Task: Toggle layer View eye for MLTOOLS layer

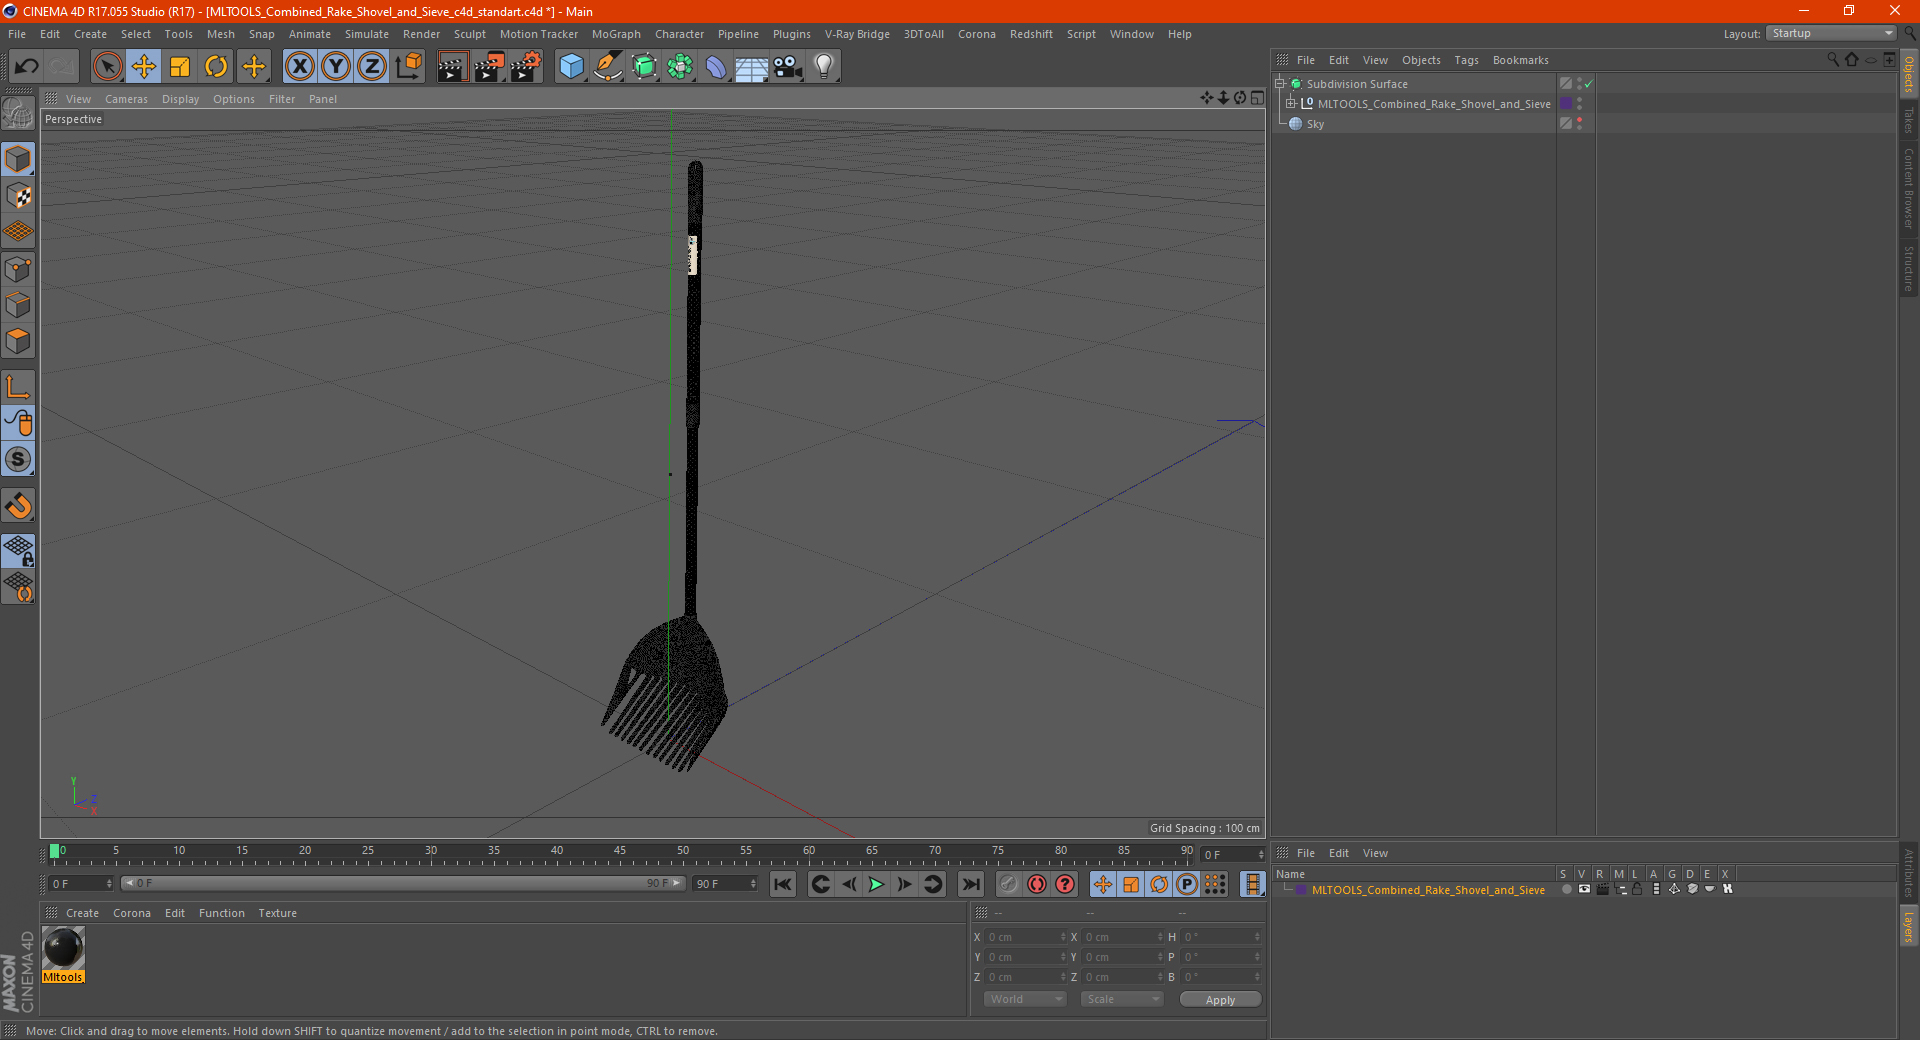Action: (x=1584, y=889)
